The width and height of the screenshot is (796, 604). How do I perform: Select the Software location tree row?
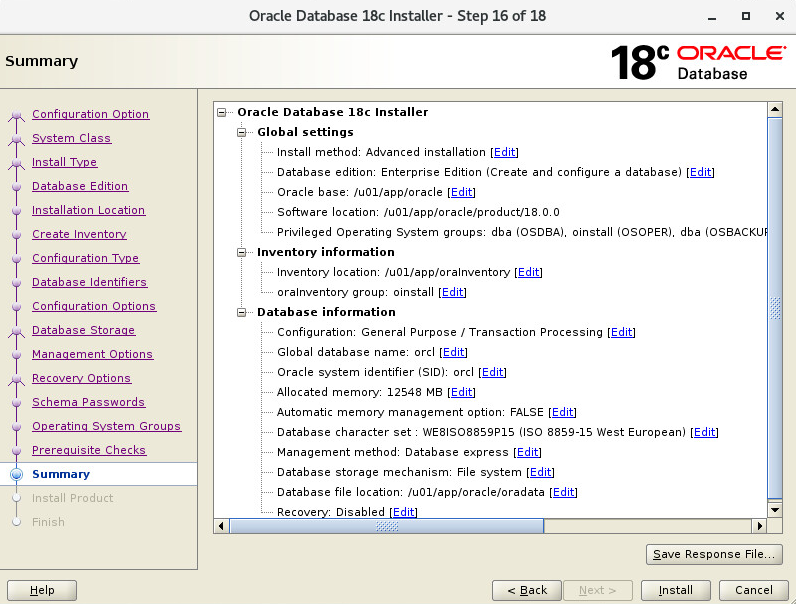418,212
